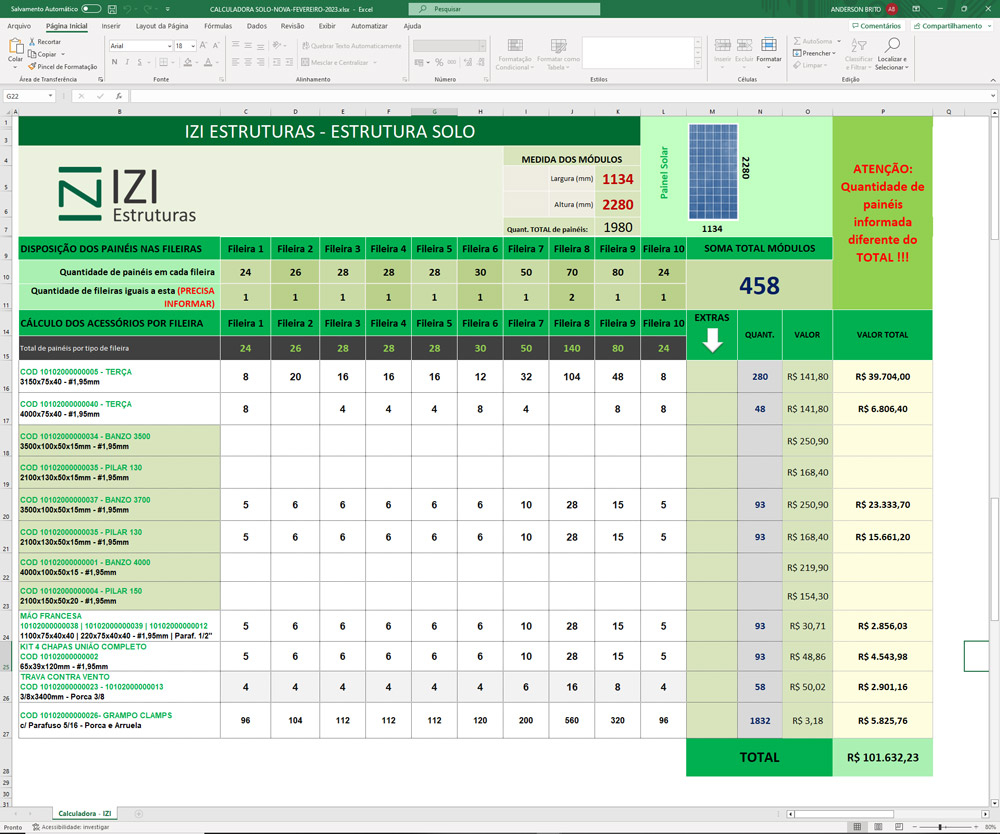Image resolution: width=1000 pixels, height=834 pixels.
Task: Click the Pesquisar search box
Action: click(504, 9)
